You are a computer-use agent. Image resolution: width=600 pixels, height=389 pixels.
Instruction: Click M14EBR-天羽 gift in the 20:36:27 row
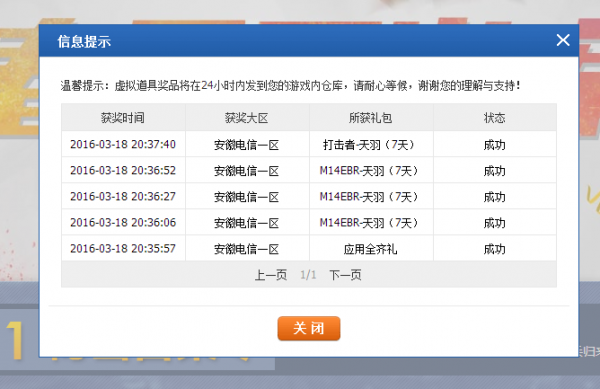click(x=370, y=197)
